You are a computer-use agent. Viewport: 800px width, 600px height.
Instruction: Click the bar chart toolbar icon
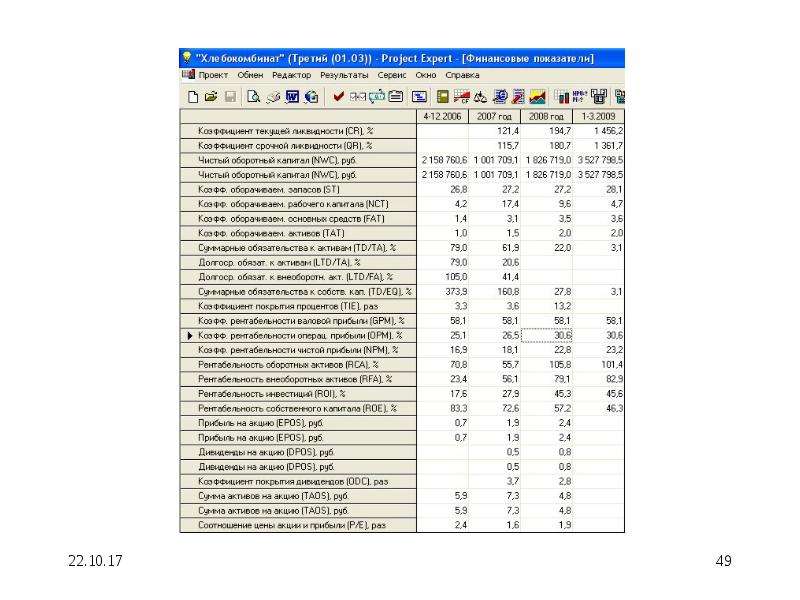coord(562,96)
